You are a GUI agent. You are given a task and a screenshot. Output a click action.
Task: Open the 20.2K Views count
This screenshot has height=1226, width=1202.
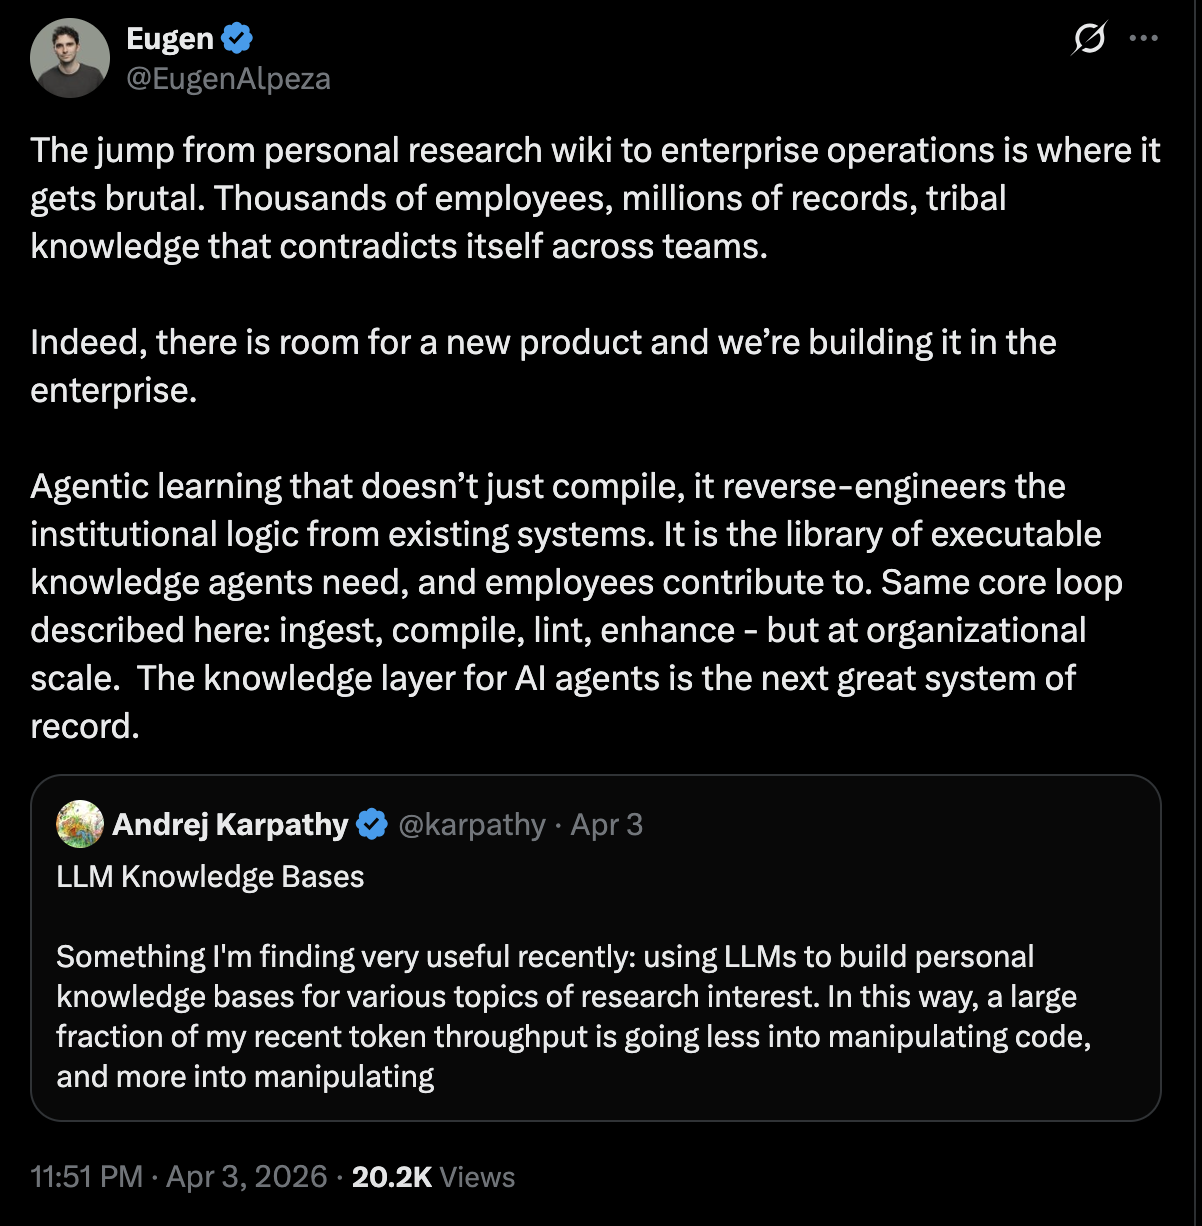392,1176
